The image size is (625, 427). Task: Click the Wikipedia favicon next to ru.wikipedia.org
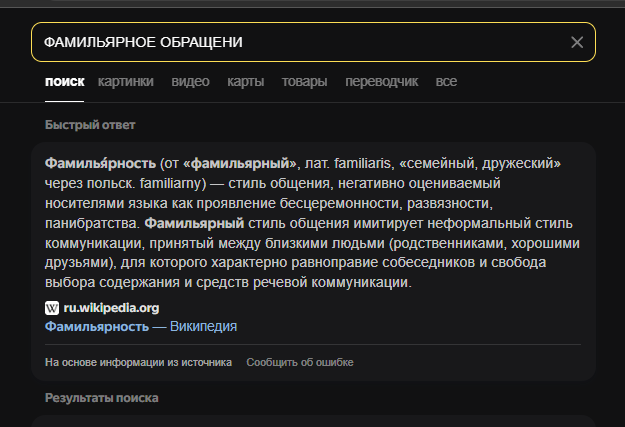[x=52, y=308]
